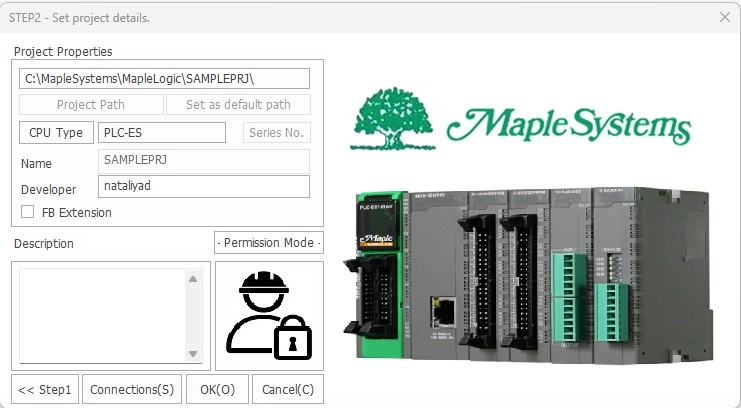741x408 pixels.
Task: Click inside the Description text area
Action: click(103, 316)
